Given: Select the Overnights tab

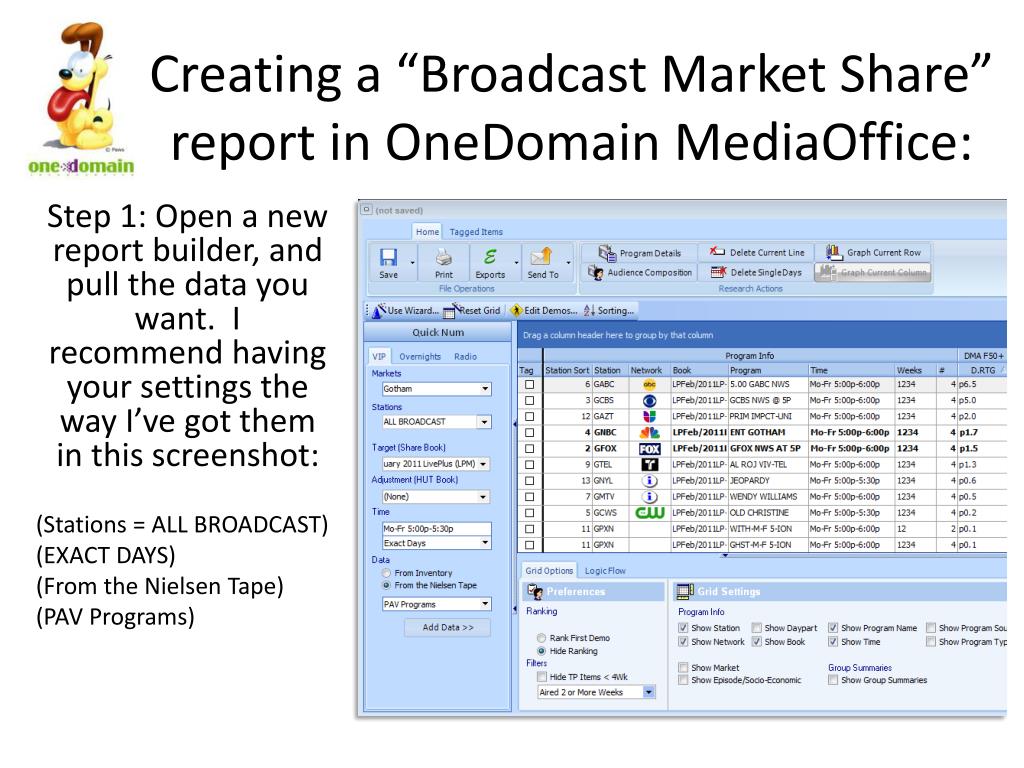Looking at the screenshot, I should pyautogui.click(x=420, y=357).
